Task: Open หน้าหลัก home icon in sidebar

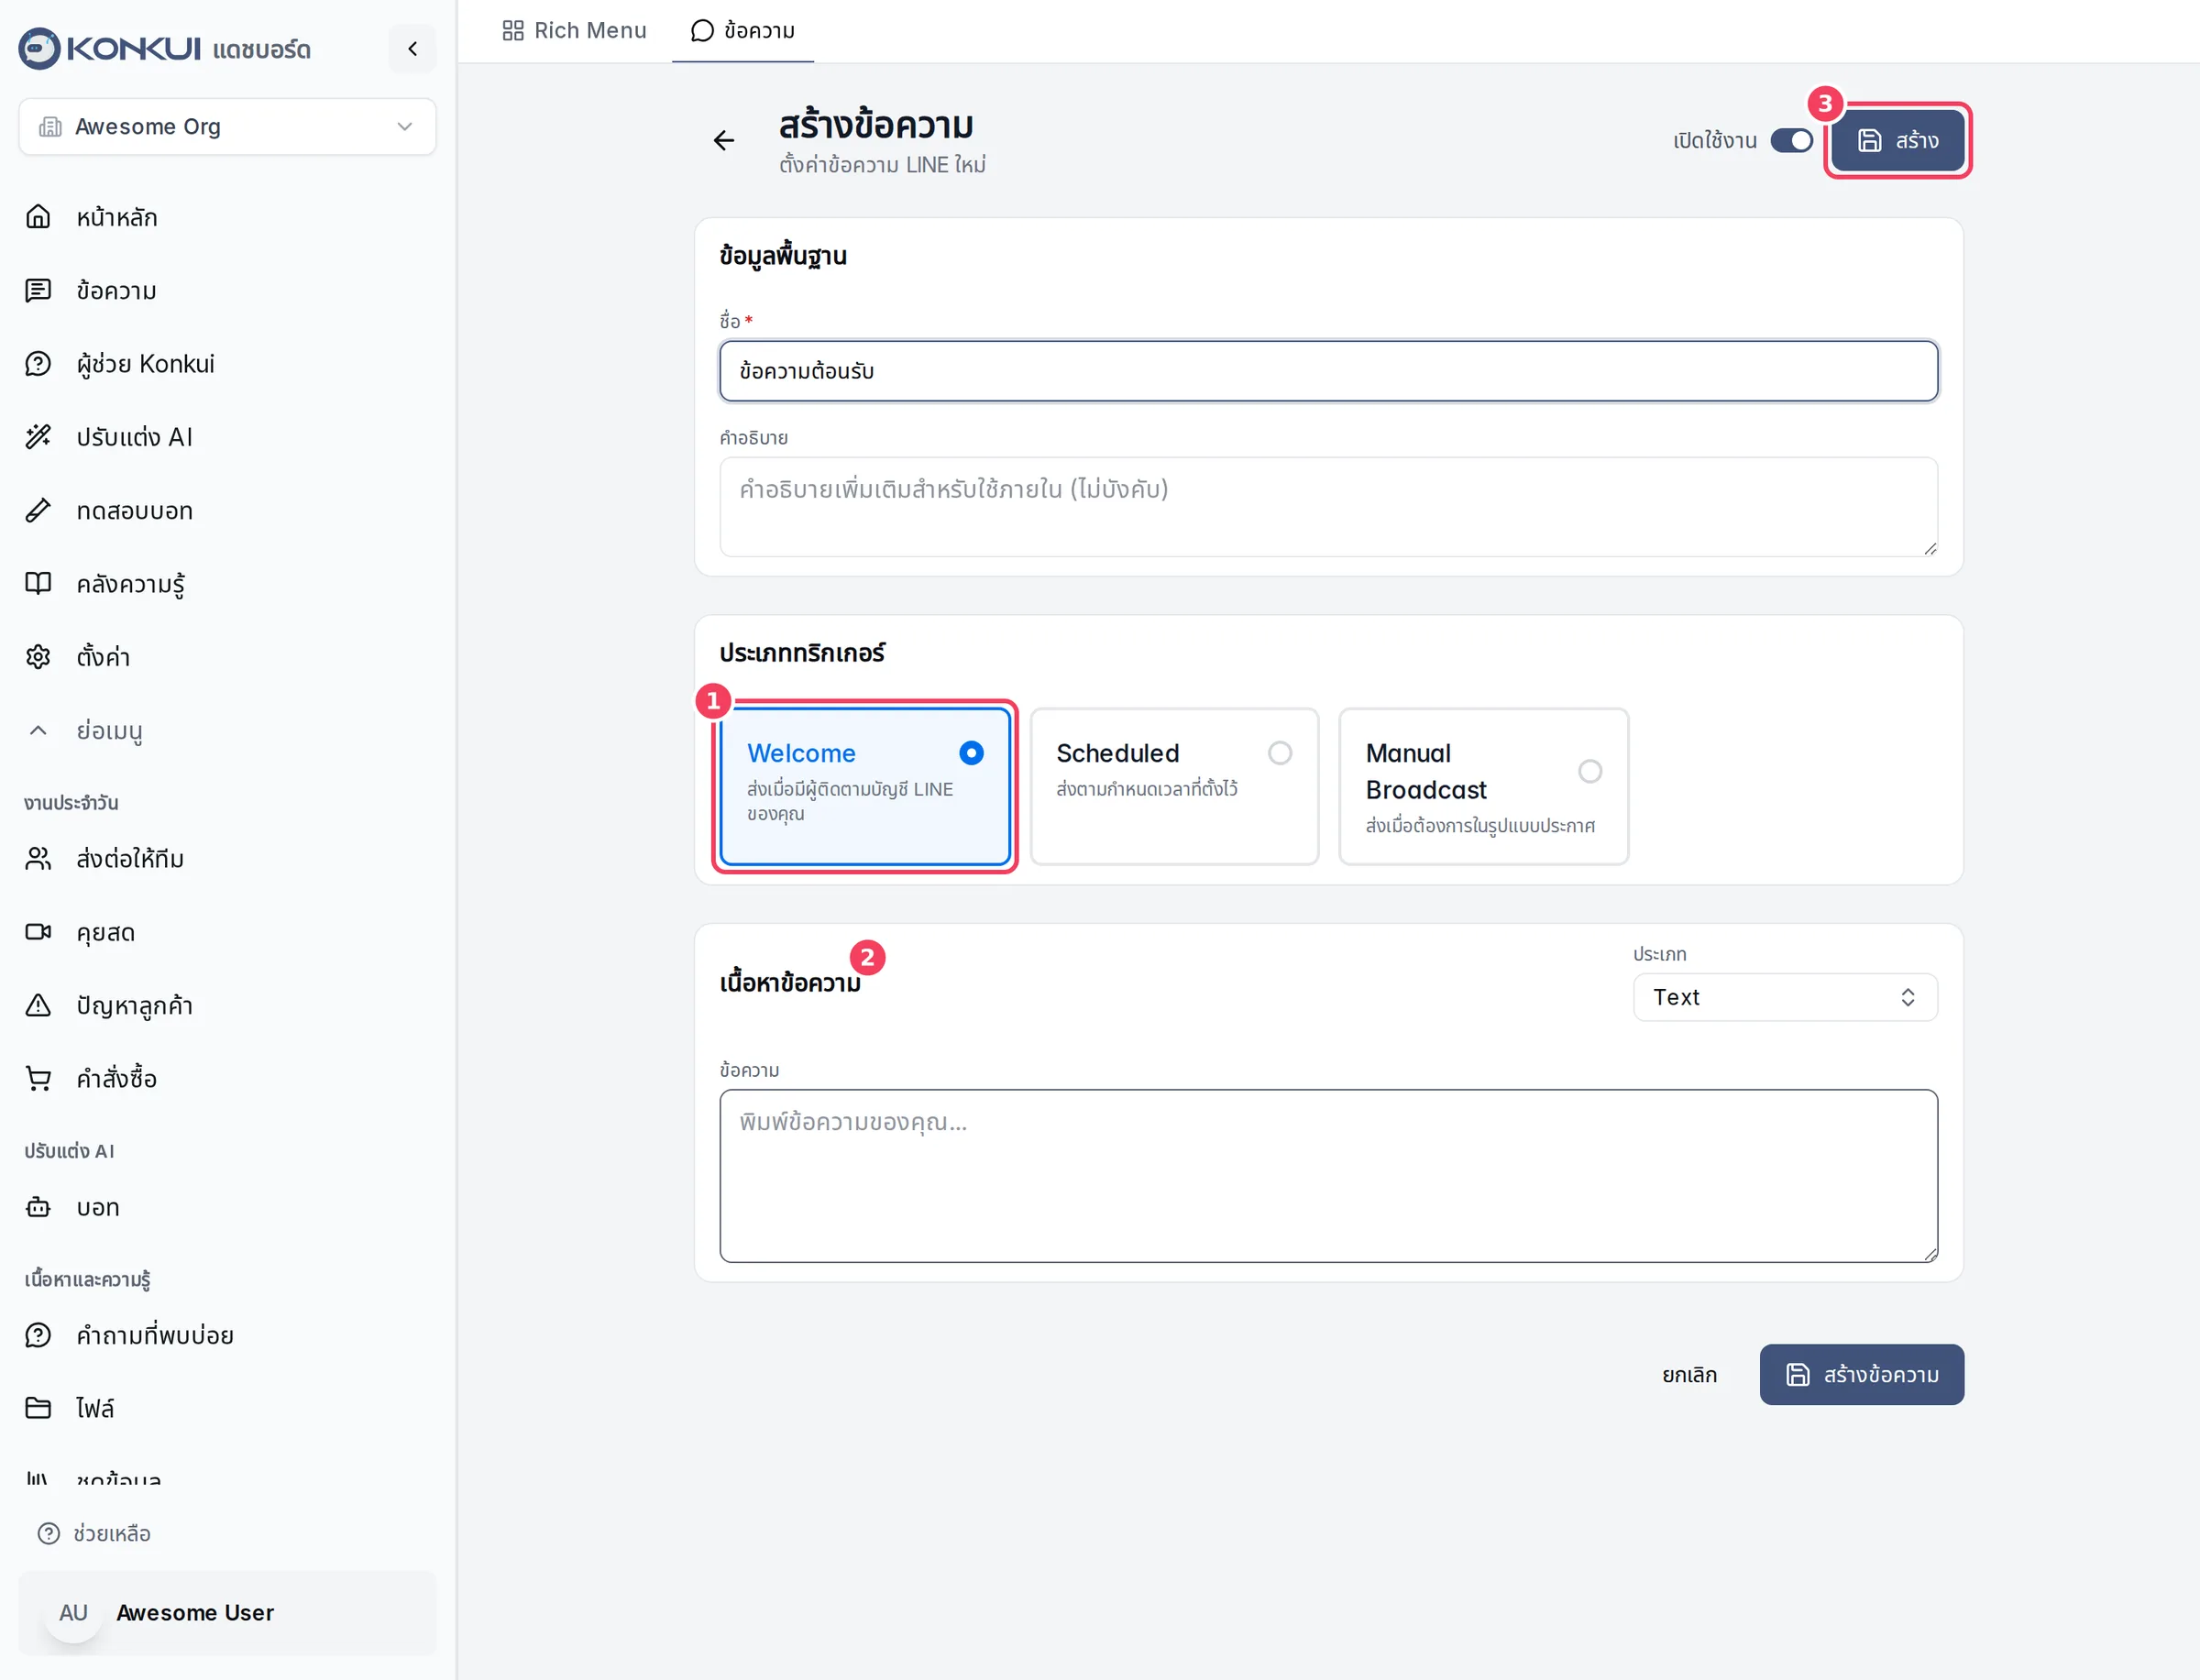Action: (38, 217)
